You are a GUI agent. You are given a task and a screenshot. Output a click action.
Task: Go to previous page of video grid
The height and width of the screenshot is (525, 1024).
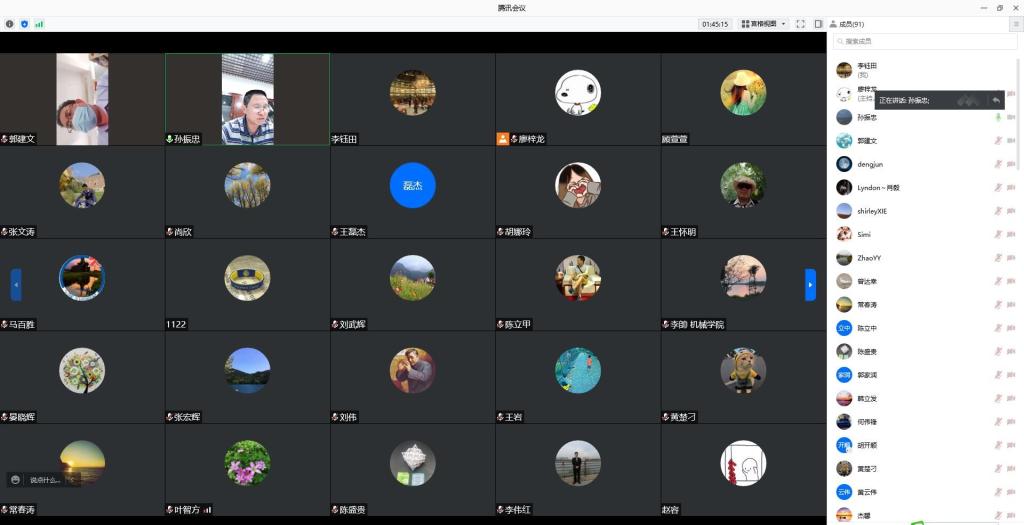coord(16,285)
